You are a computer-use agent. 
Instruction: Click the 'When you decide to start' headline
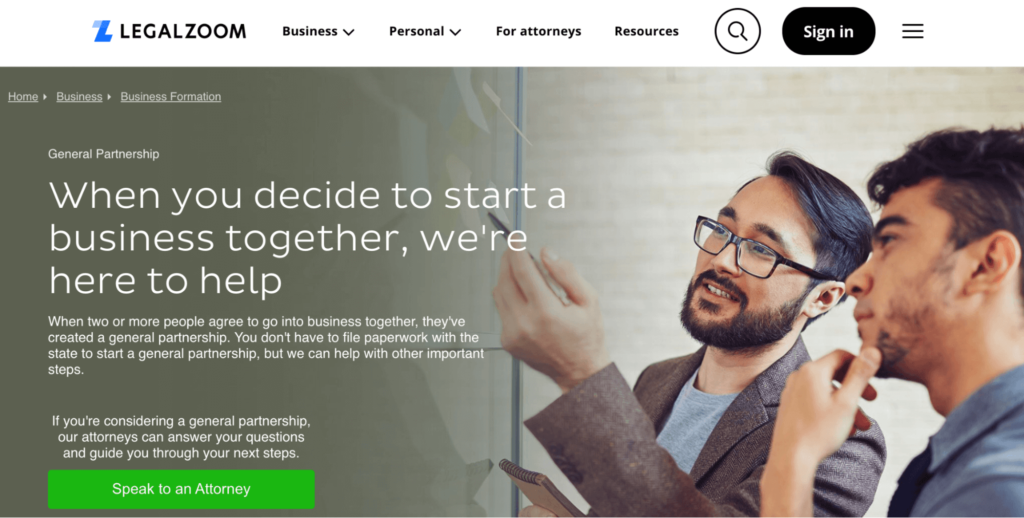[x=307, y=237]
